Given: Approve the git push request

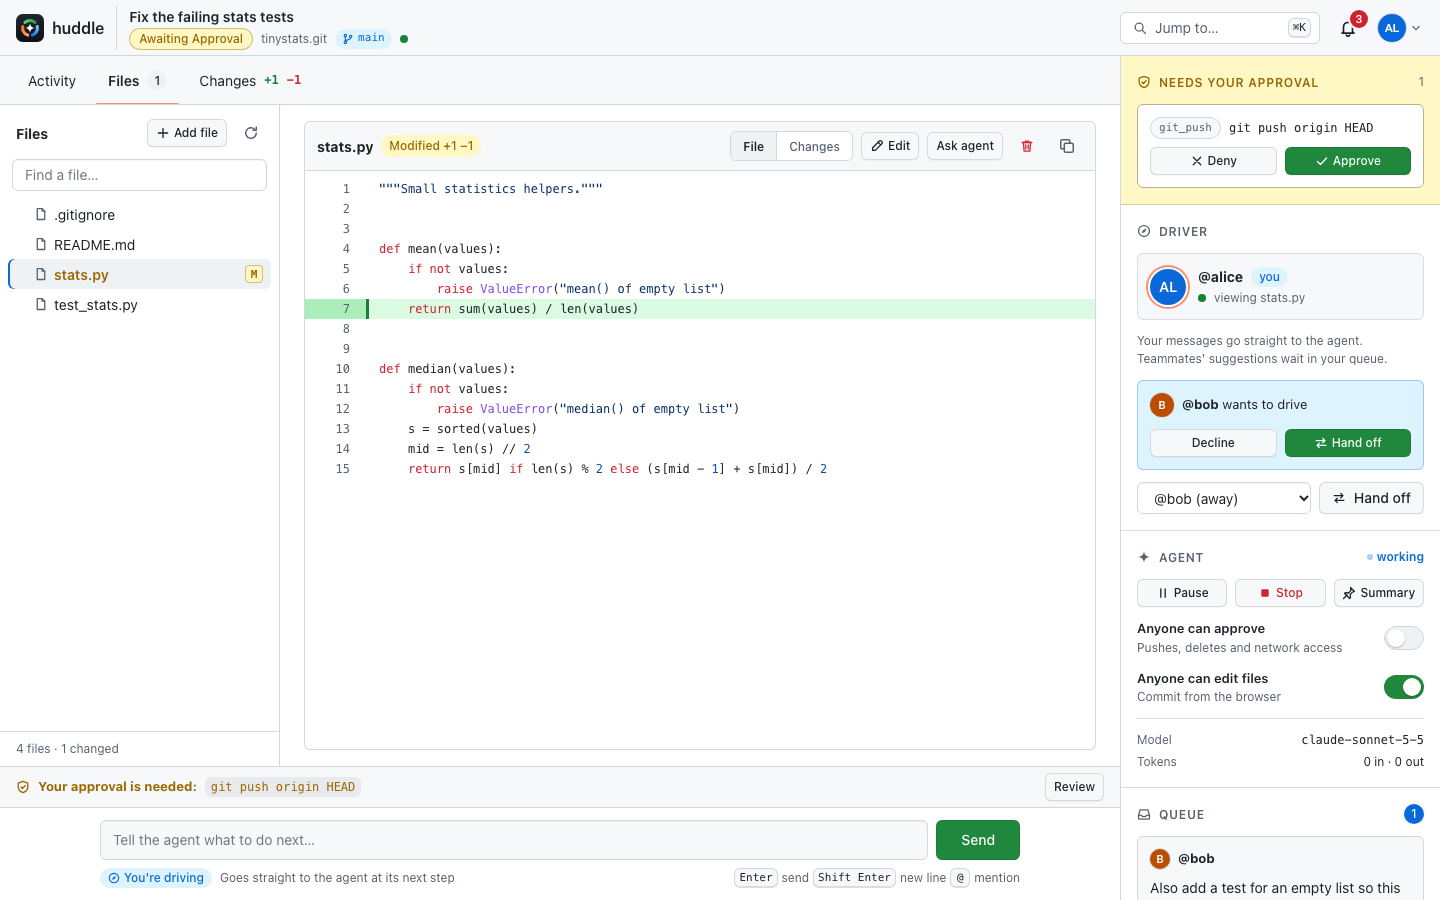Looking at the screenshot, I should pos(1348,161).
